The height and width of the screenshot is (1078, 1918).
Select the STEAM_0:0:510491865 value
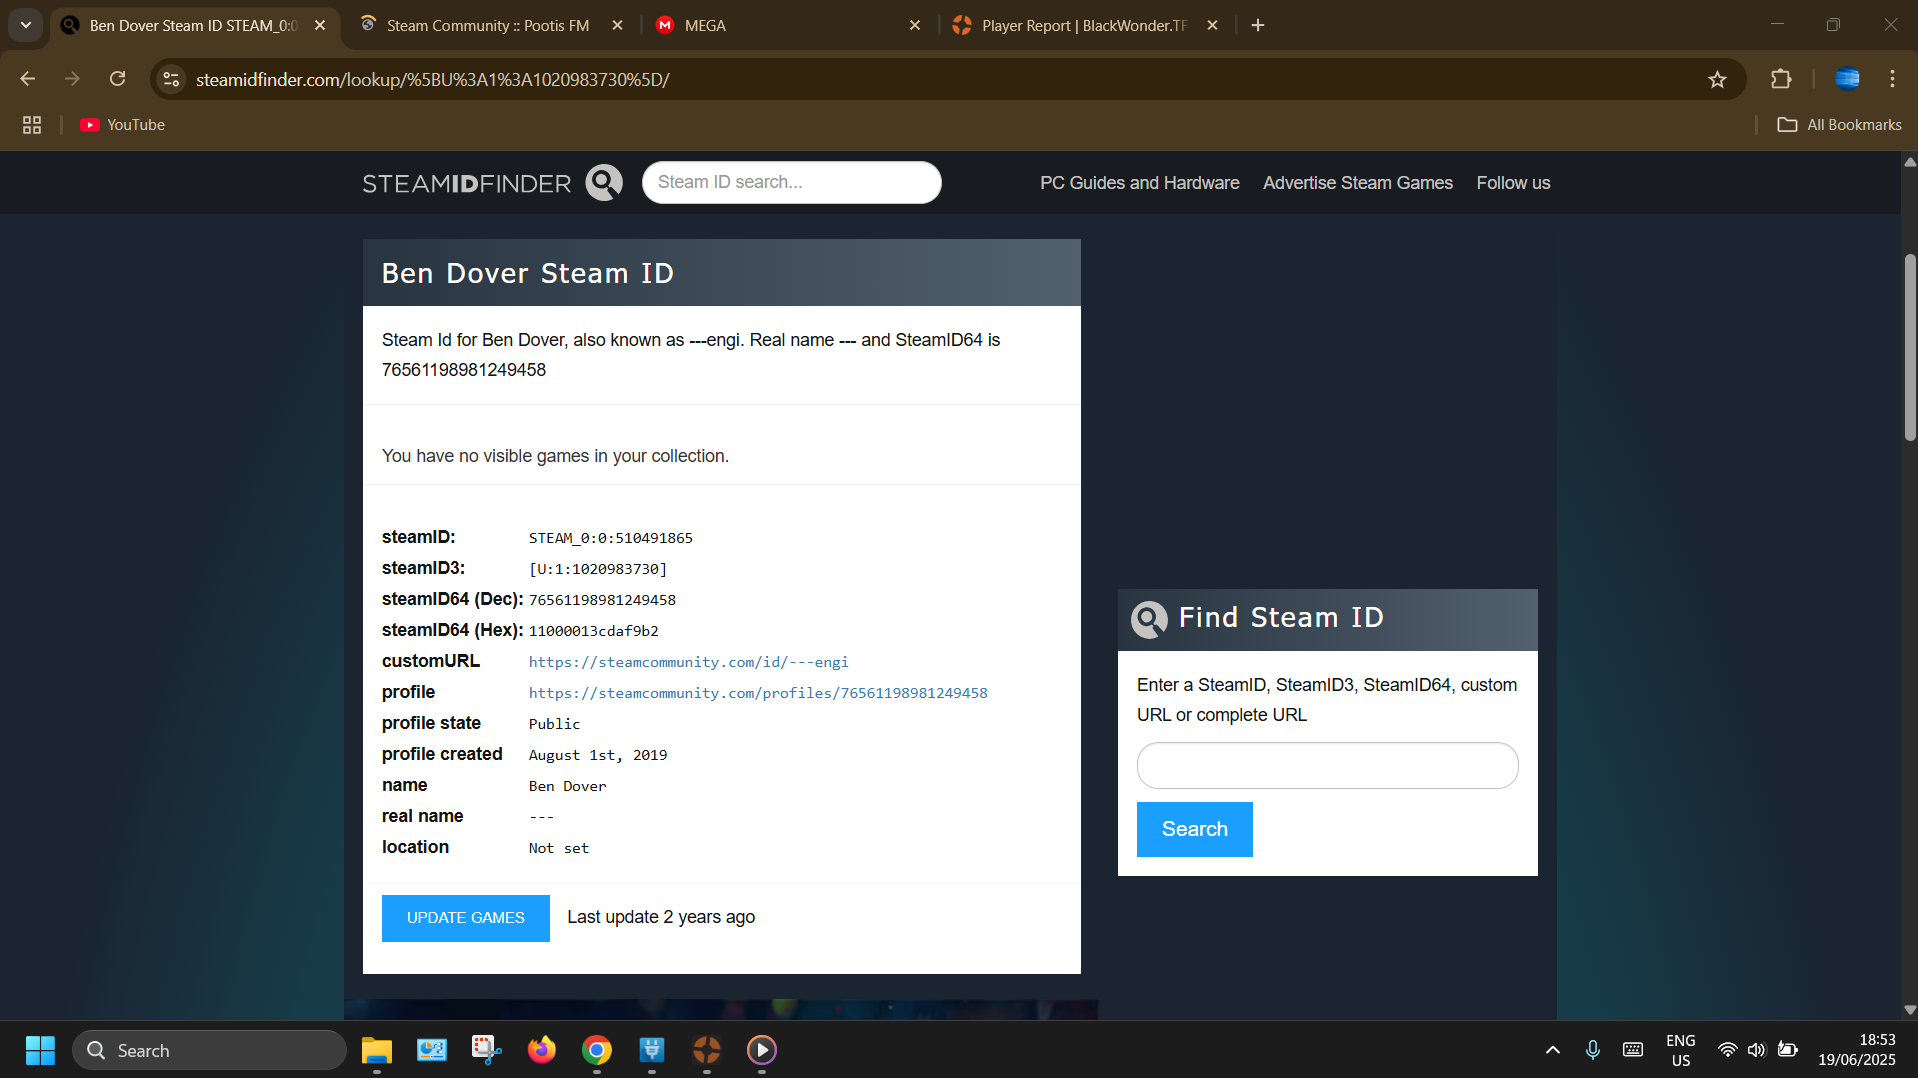(611, 538)
